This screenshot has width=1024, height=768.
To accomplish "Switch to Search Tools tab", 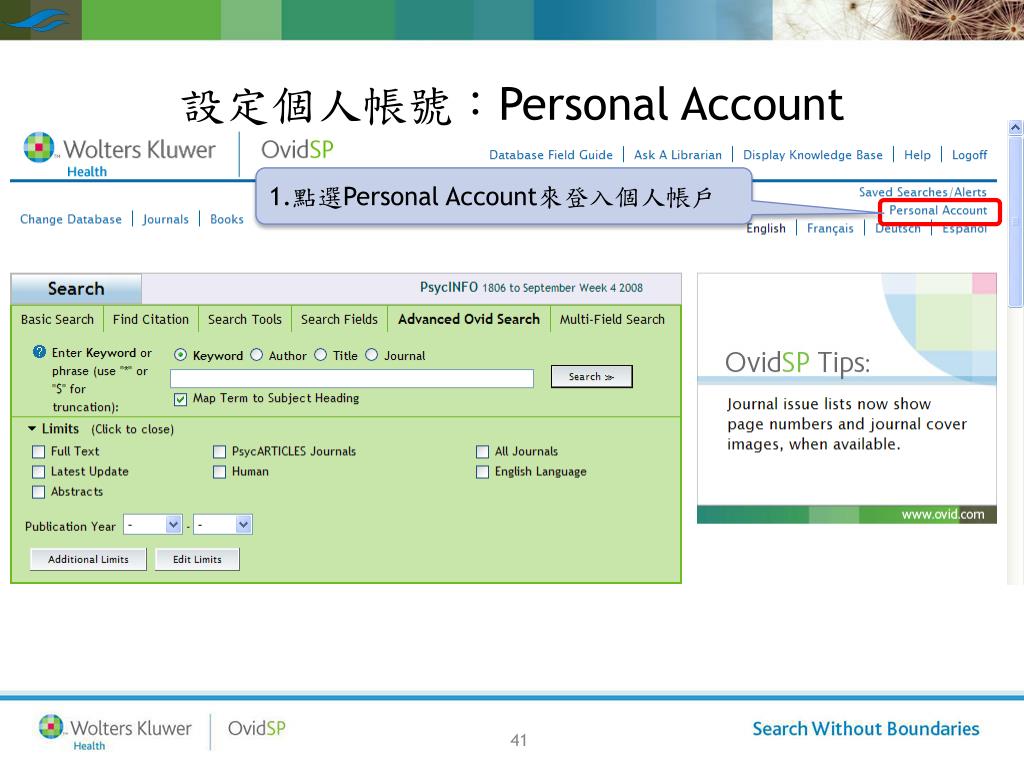I will coord(245,319).
